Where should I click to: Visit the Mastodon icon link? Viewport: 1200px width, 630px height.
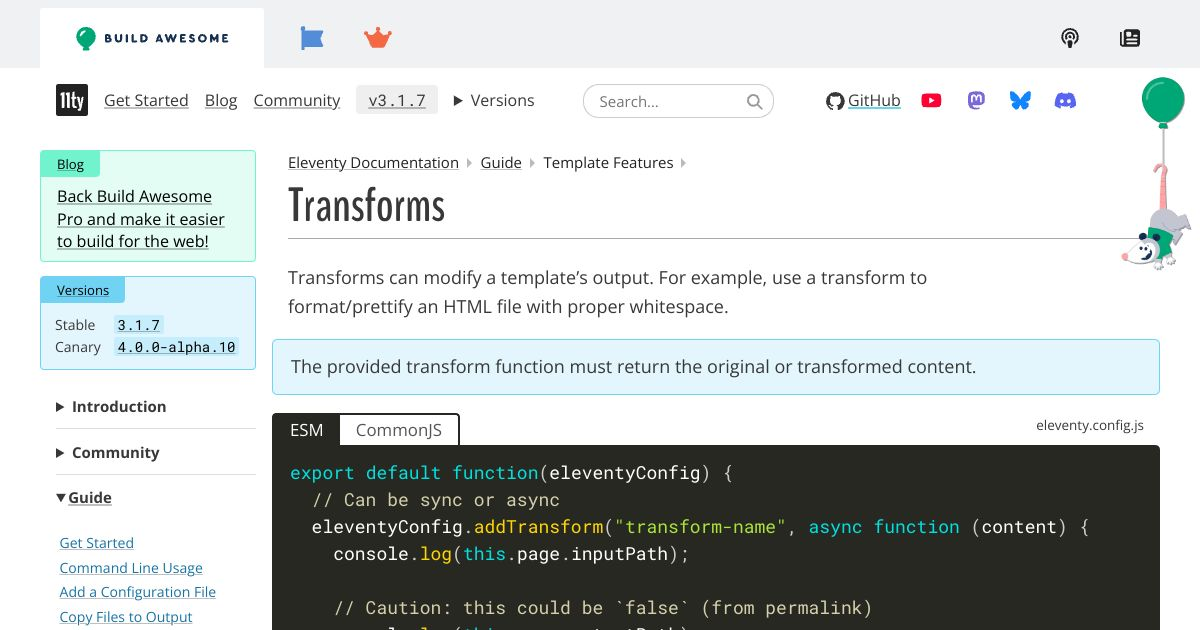[977, 100]
